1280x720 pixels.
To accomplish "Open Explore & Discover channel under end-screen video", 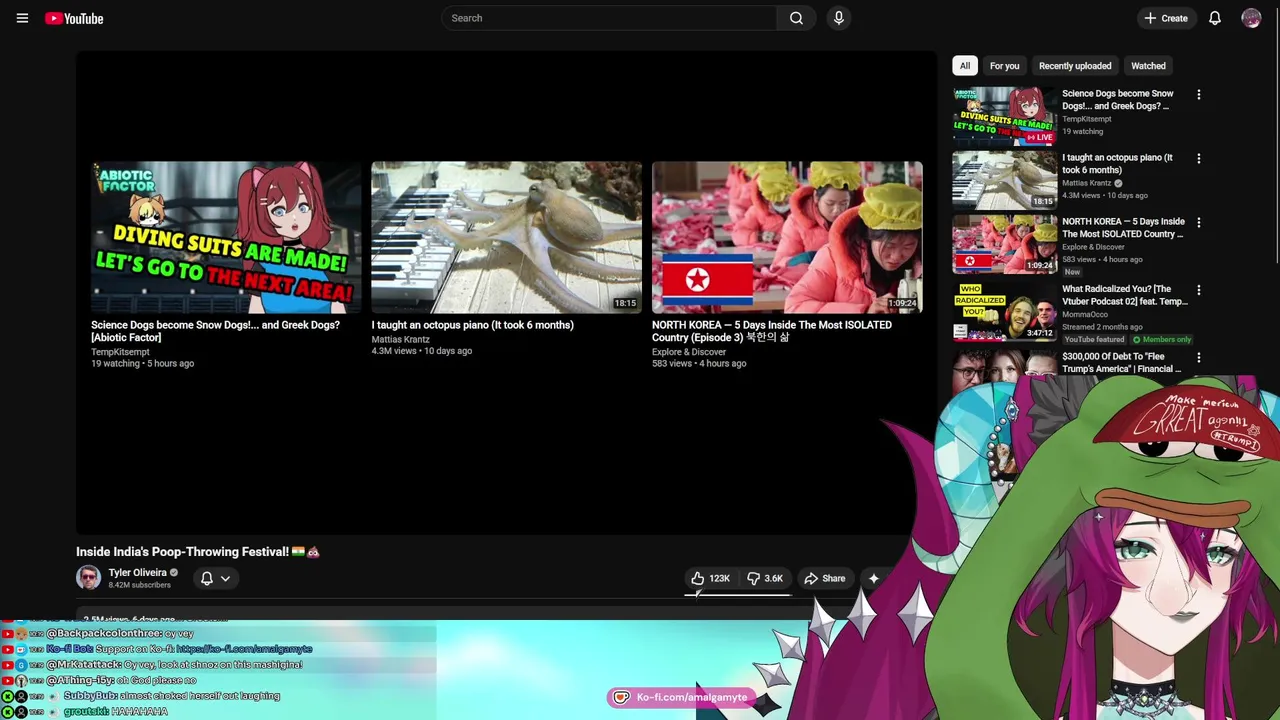I will 689,352.
